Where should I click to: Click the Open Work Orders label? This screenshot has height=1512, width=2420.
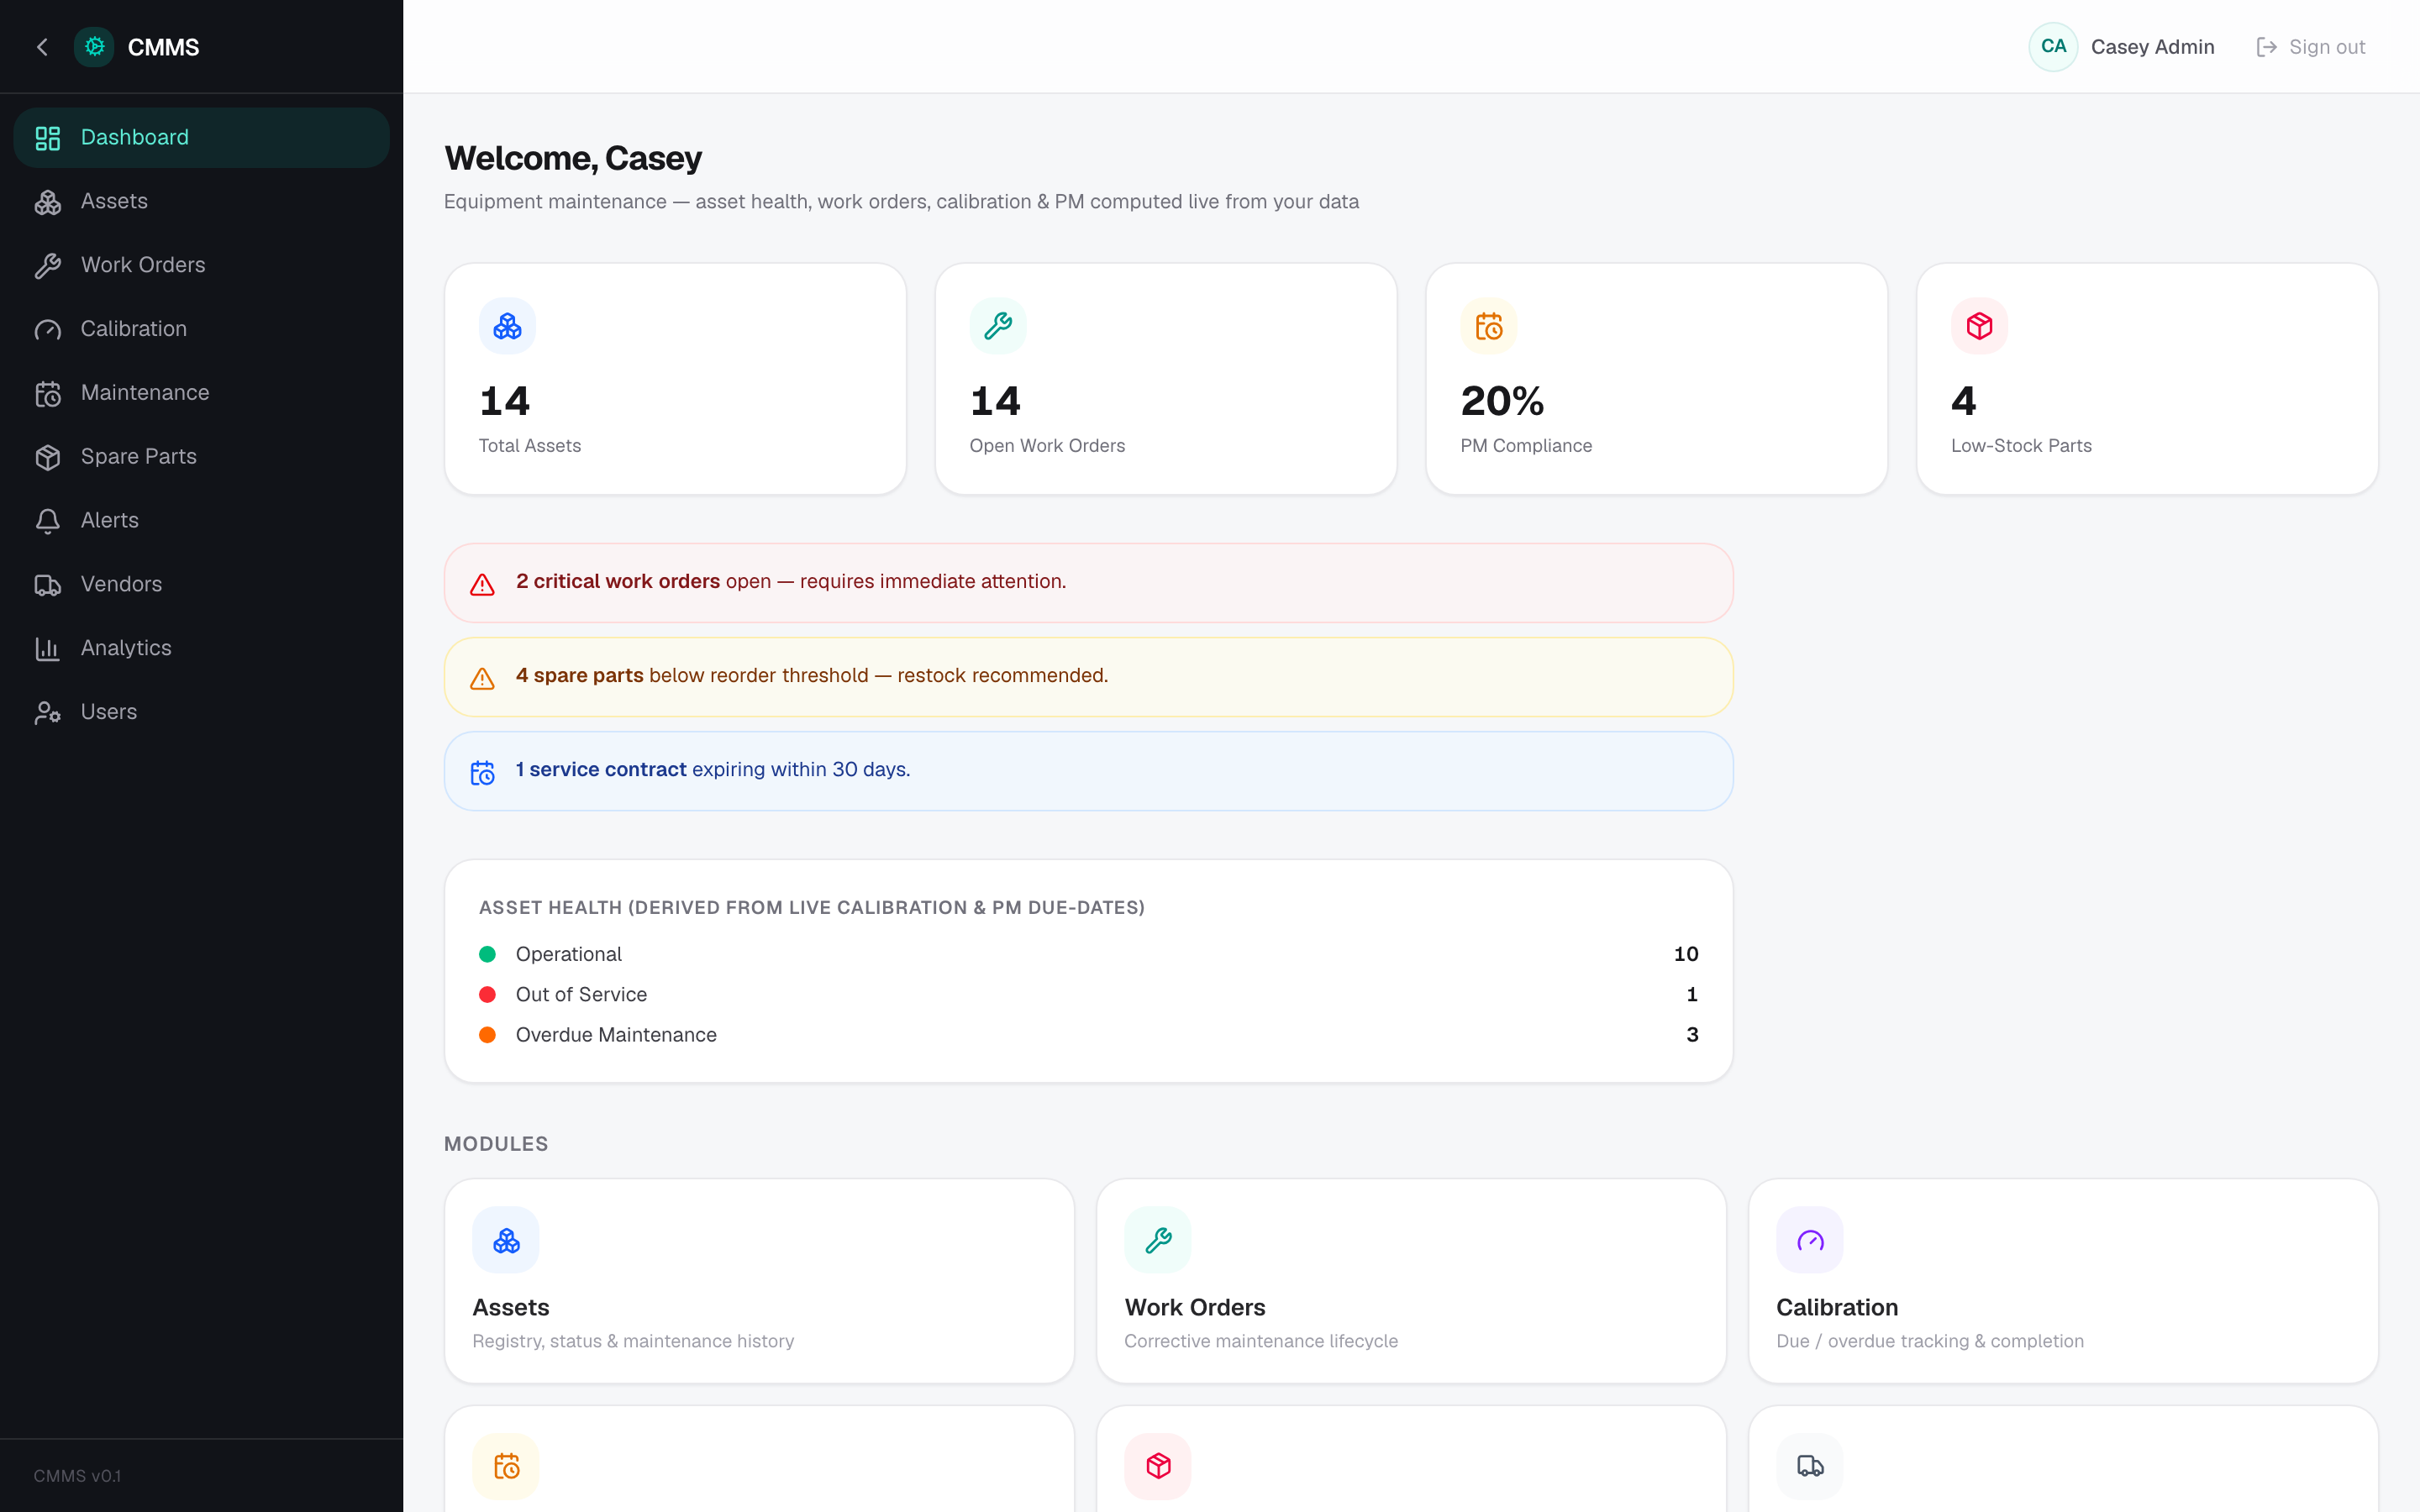(x=1047, y=446)
